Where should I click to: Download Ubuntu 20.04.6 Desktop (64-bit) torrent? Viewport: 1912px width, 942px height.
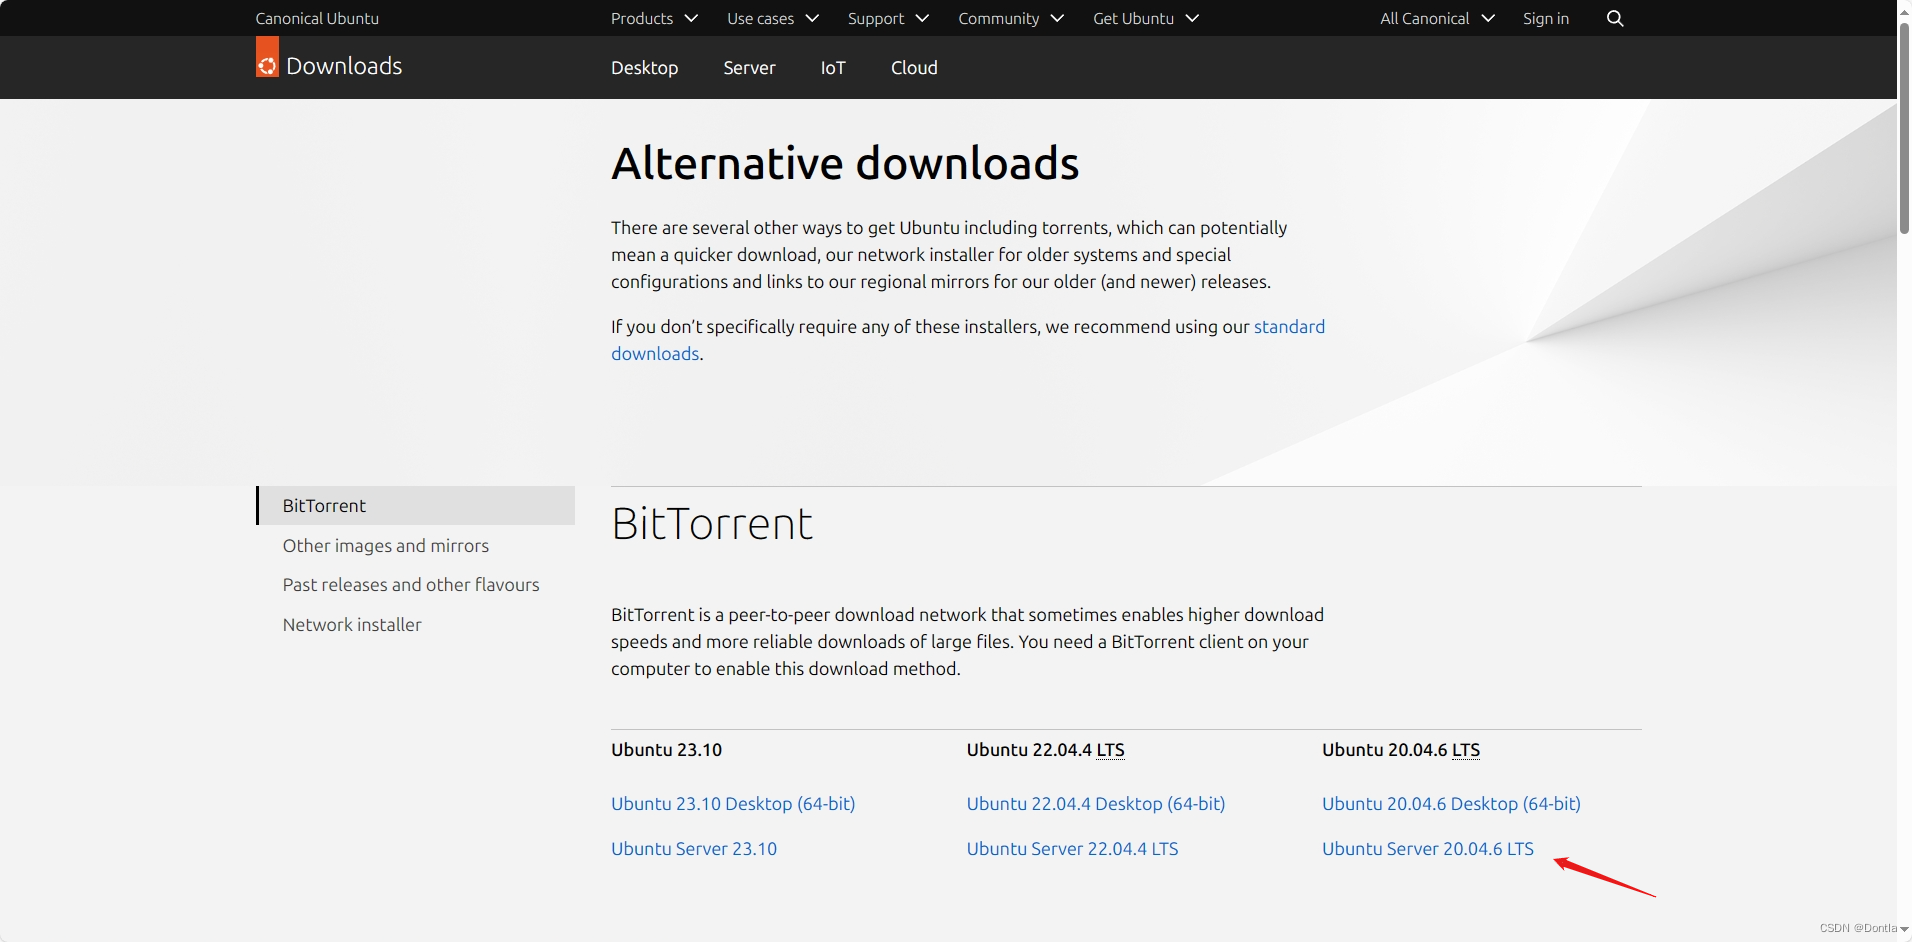click(1451, 804)
